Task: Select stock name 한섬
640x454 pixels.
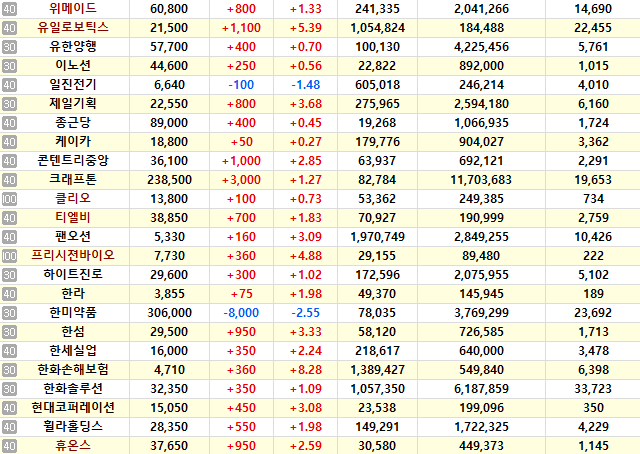Action: click(73, 331)
